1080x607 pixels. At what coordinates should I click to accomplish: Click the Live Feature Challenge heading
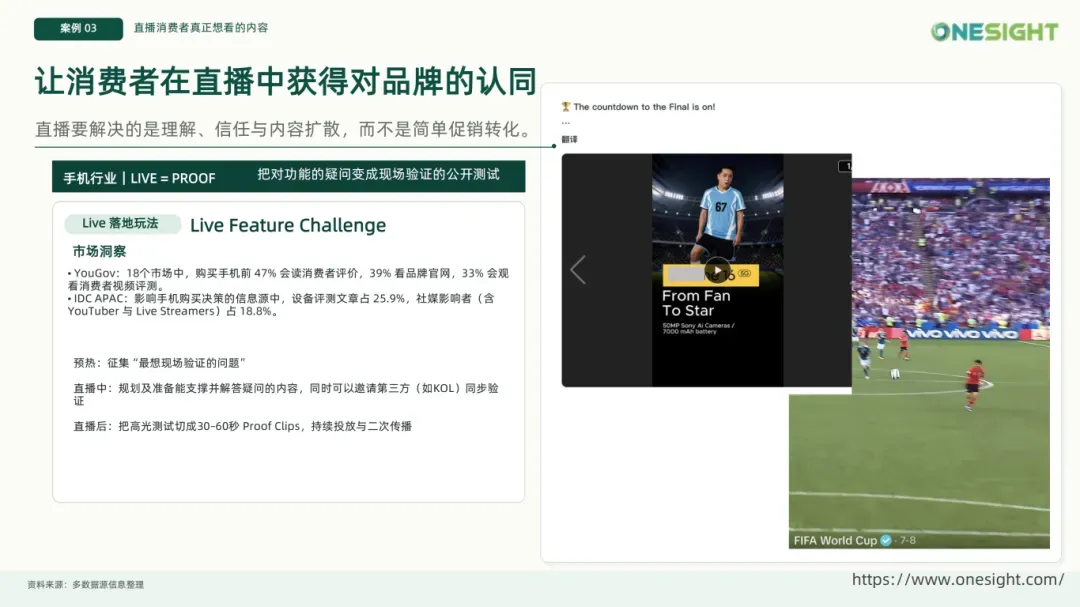click(288, 225)
